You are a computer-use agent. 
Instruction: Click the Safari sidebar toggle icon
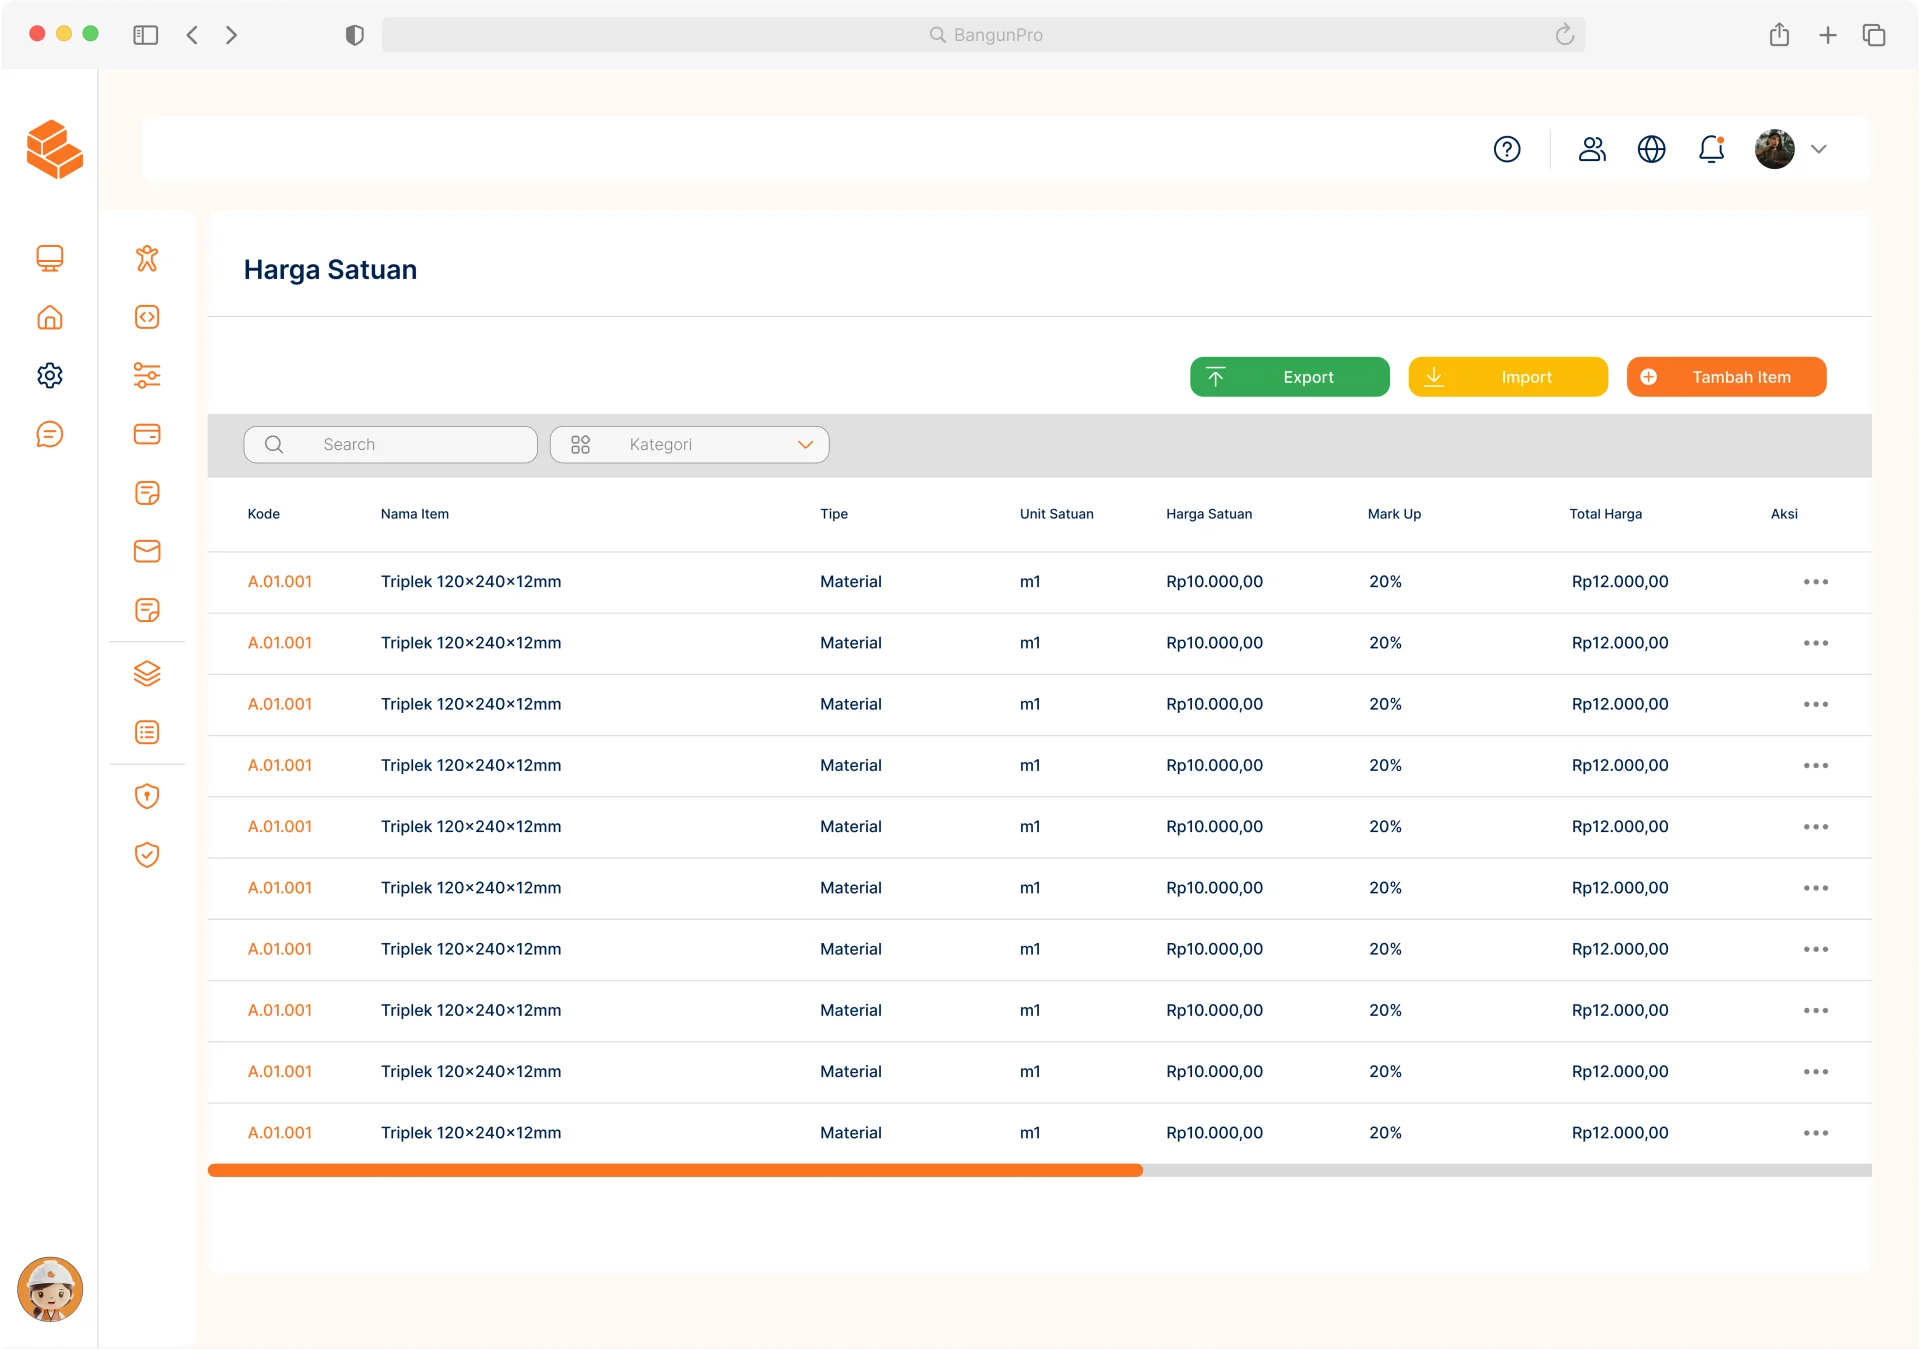[x=146, y=35]
